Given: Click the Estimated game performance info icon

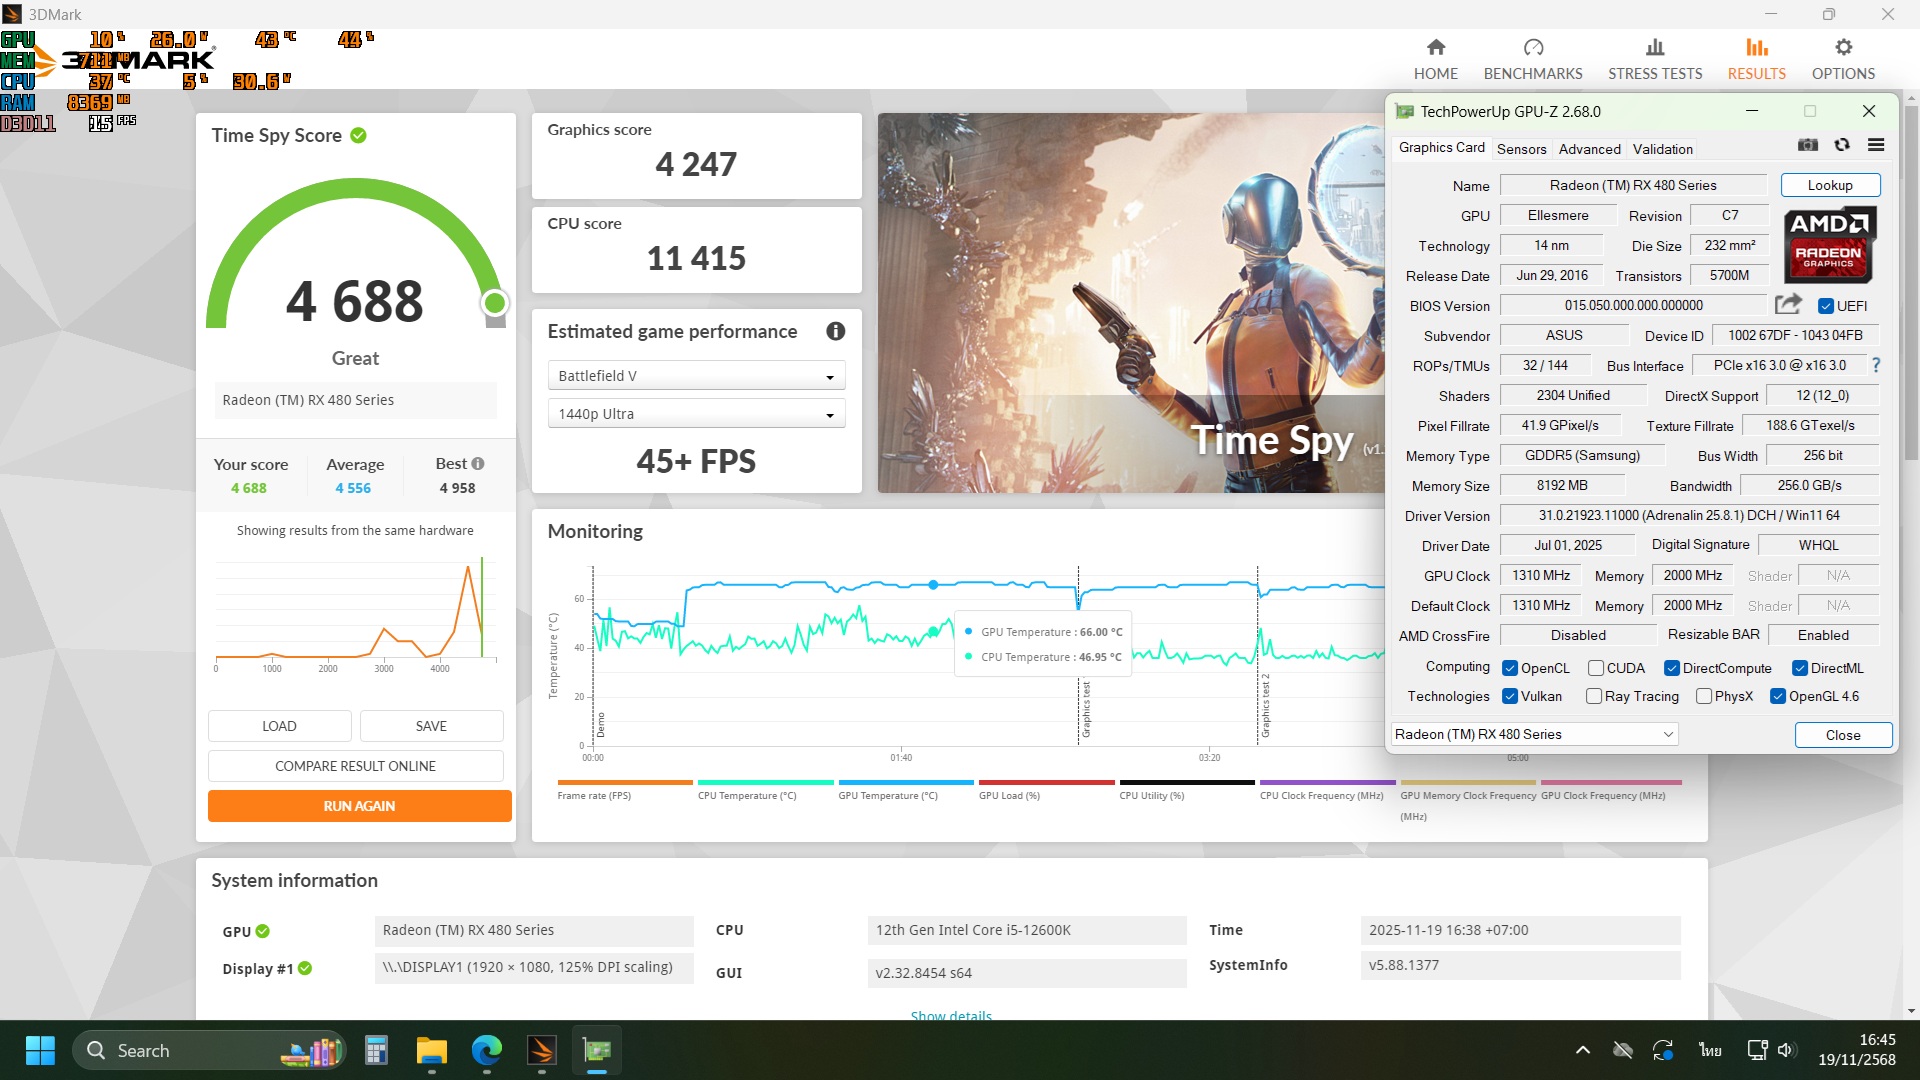Looking at the screenshot, I should pyautogui.click(x=836, y=331).
